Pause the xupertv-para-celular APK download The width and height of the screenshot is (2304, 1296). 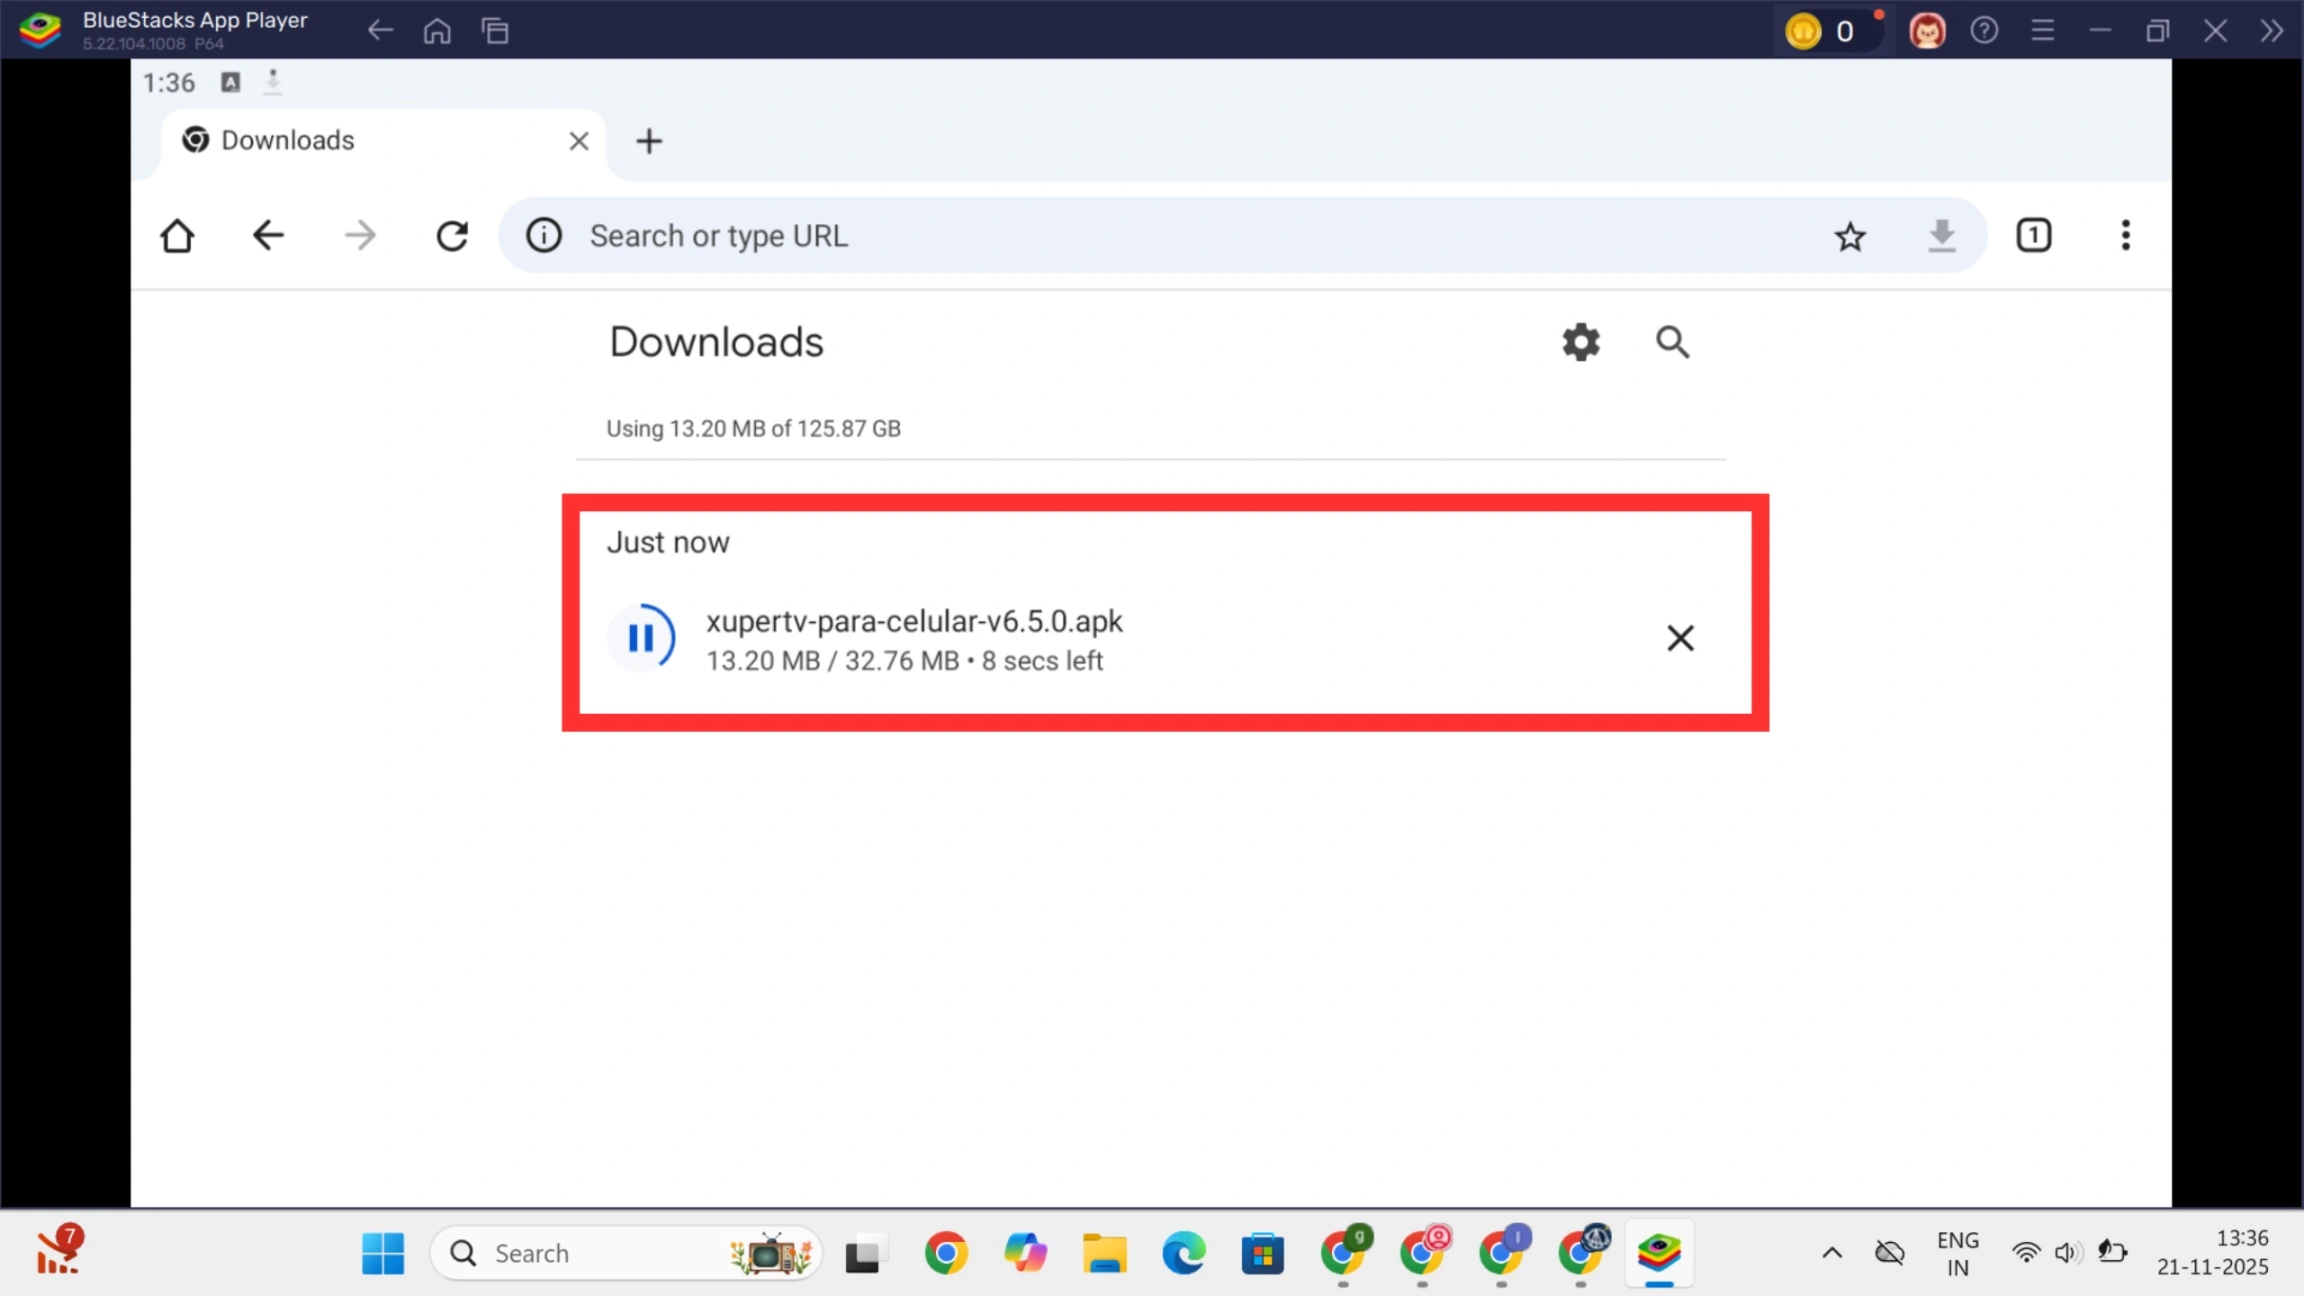643,637
